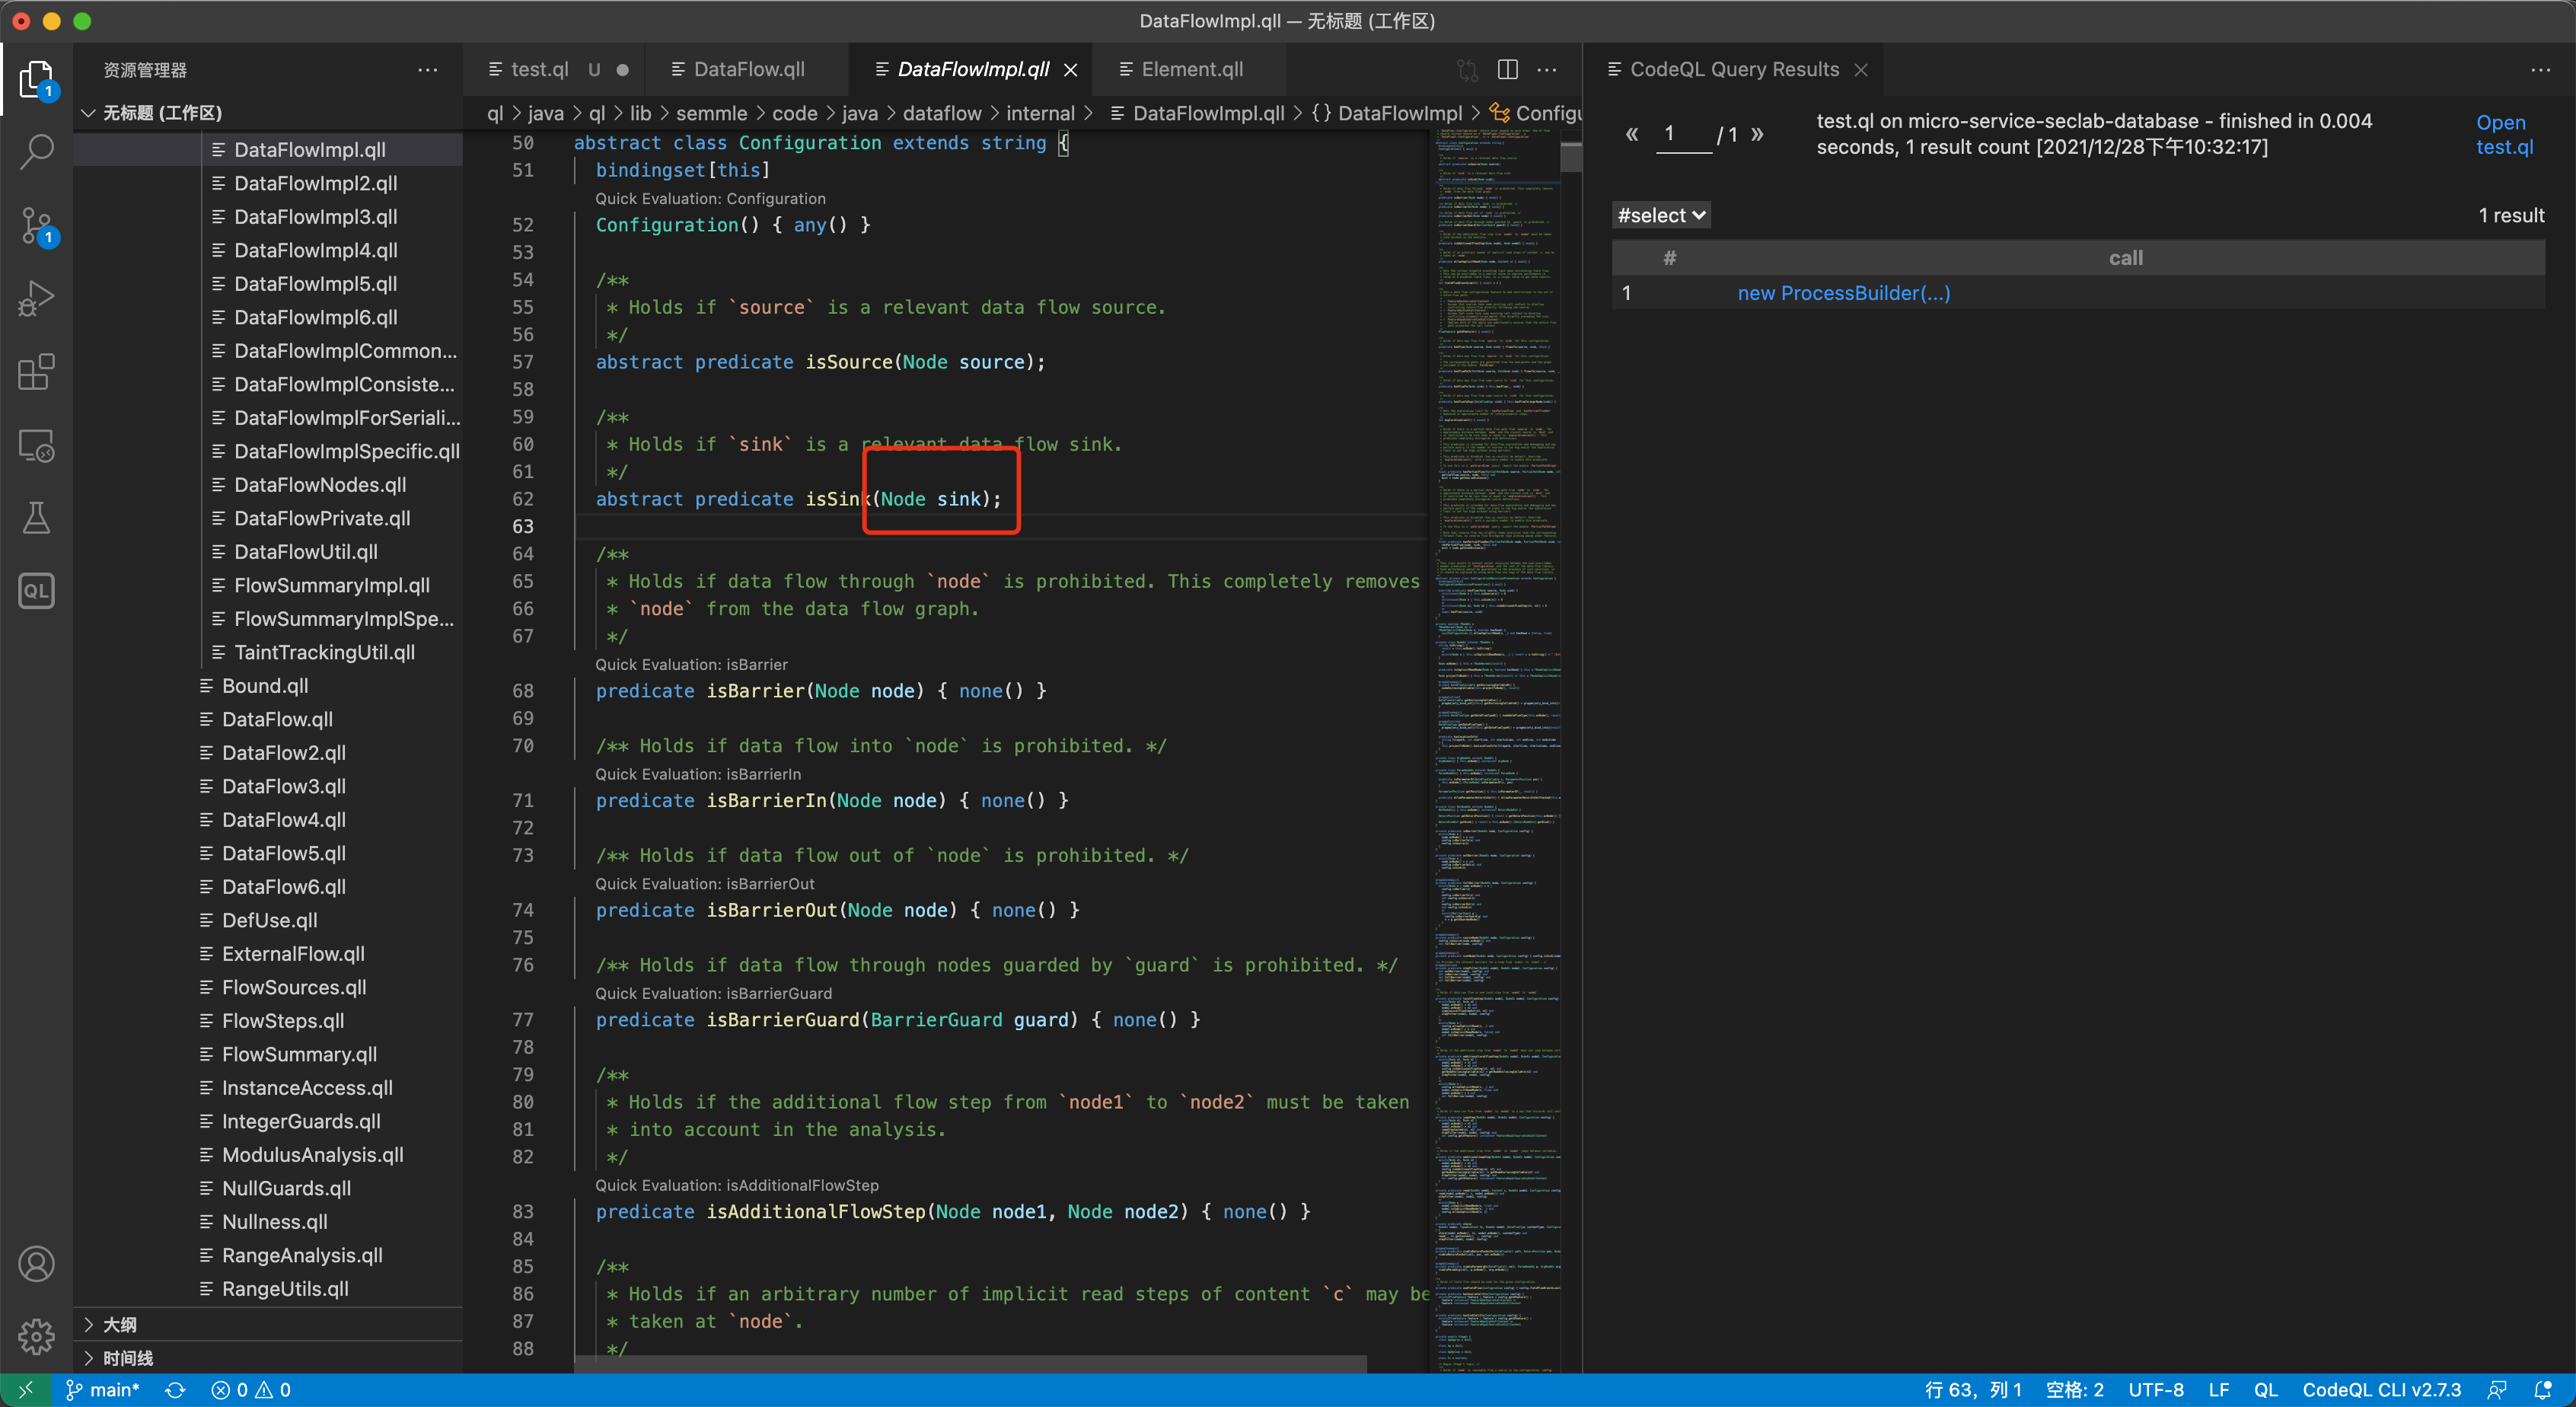This screenshot has width=2576, height=1407.
Task: Close the CodeQL Query Results tab
Action: (1861, 69)
